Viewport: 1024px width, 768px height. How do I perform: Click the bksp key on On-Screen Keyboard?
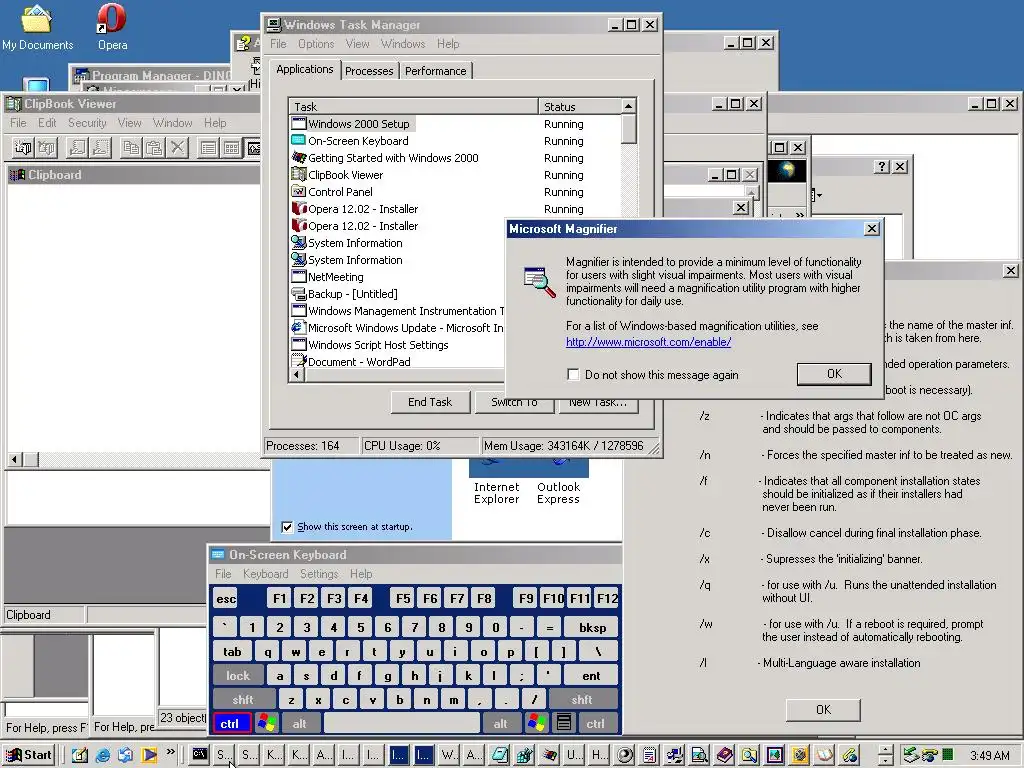tap(592, 627)
